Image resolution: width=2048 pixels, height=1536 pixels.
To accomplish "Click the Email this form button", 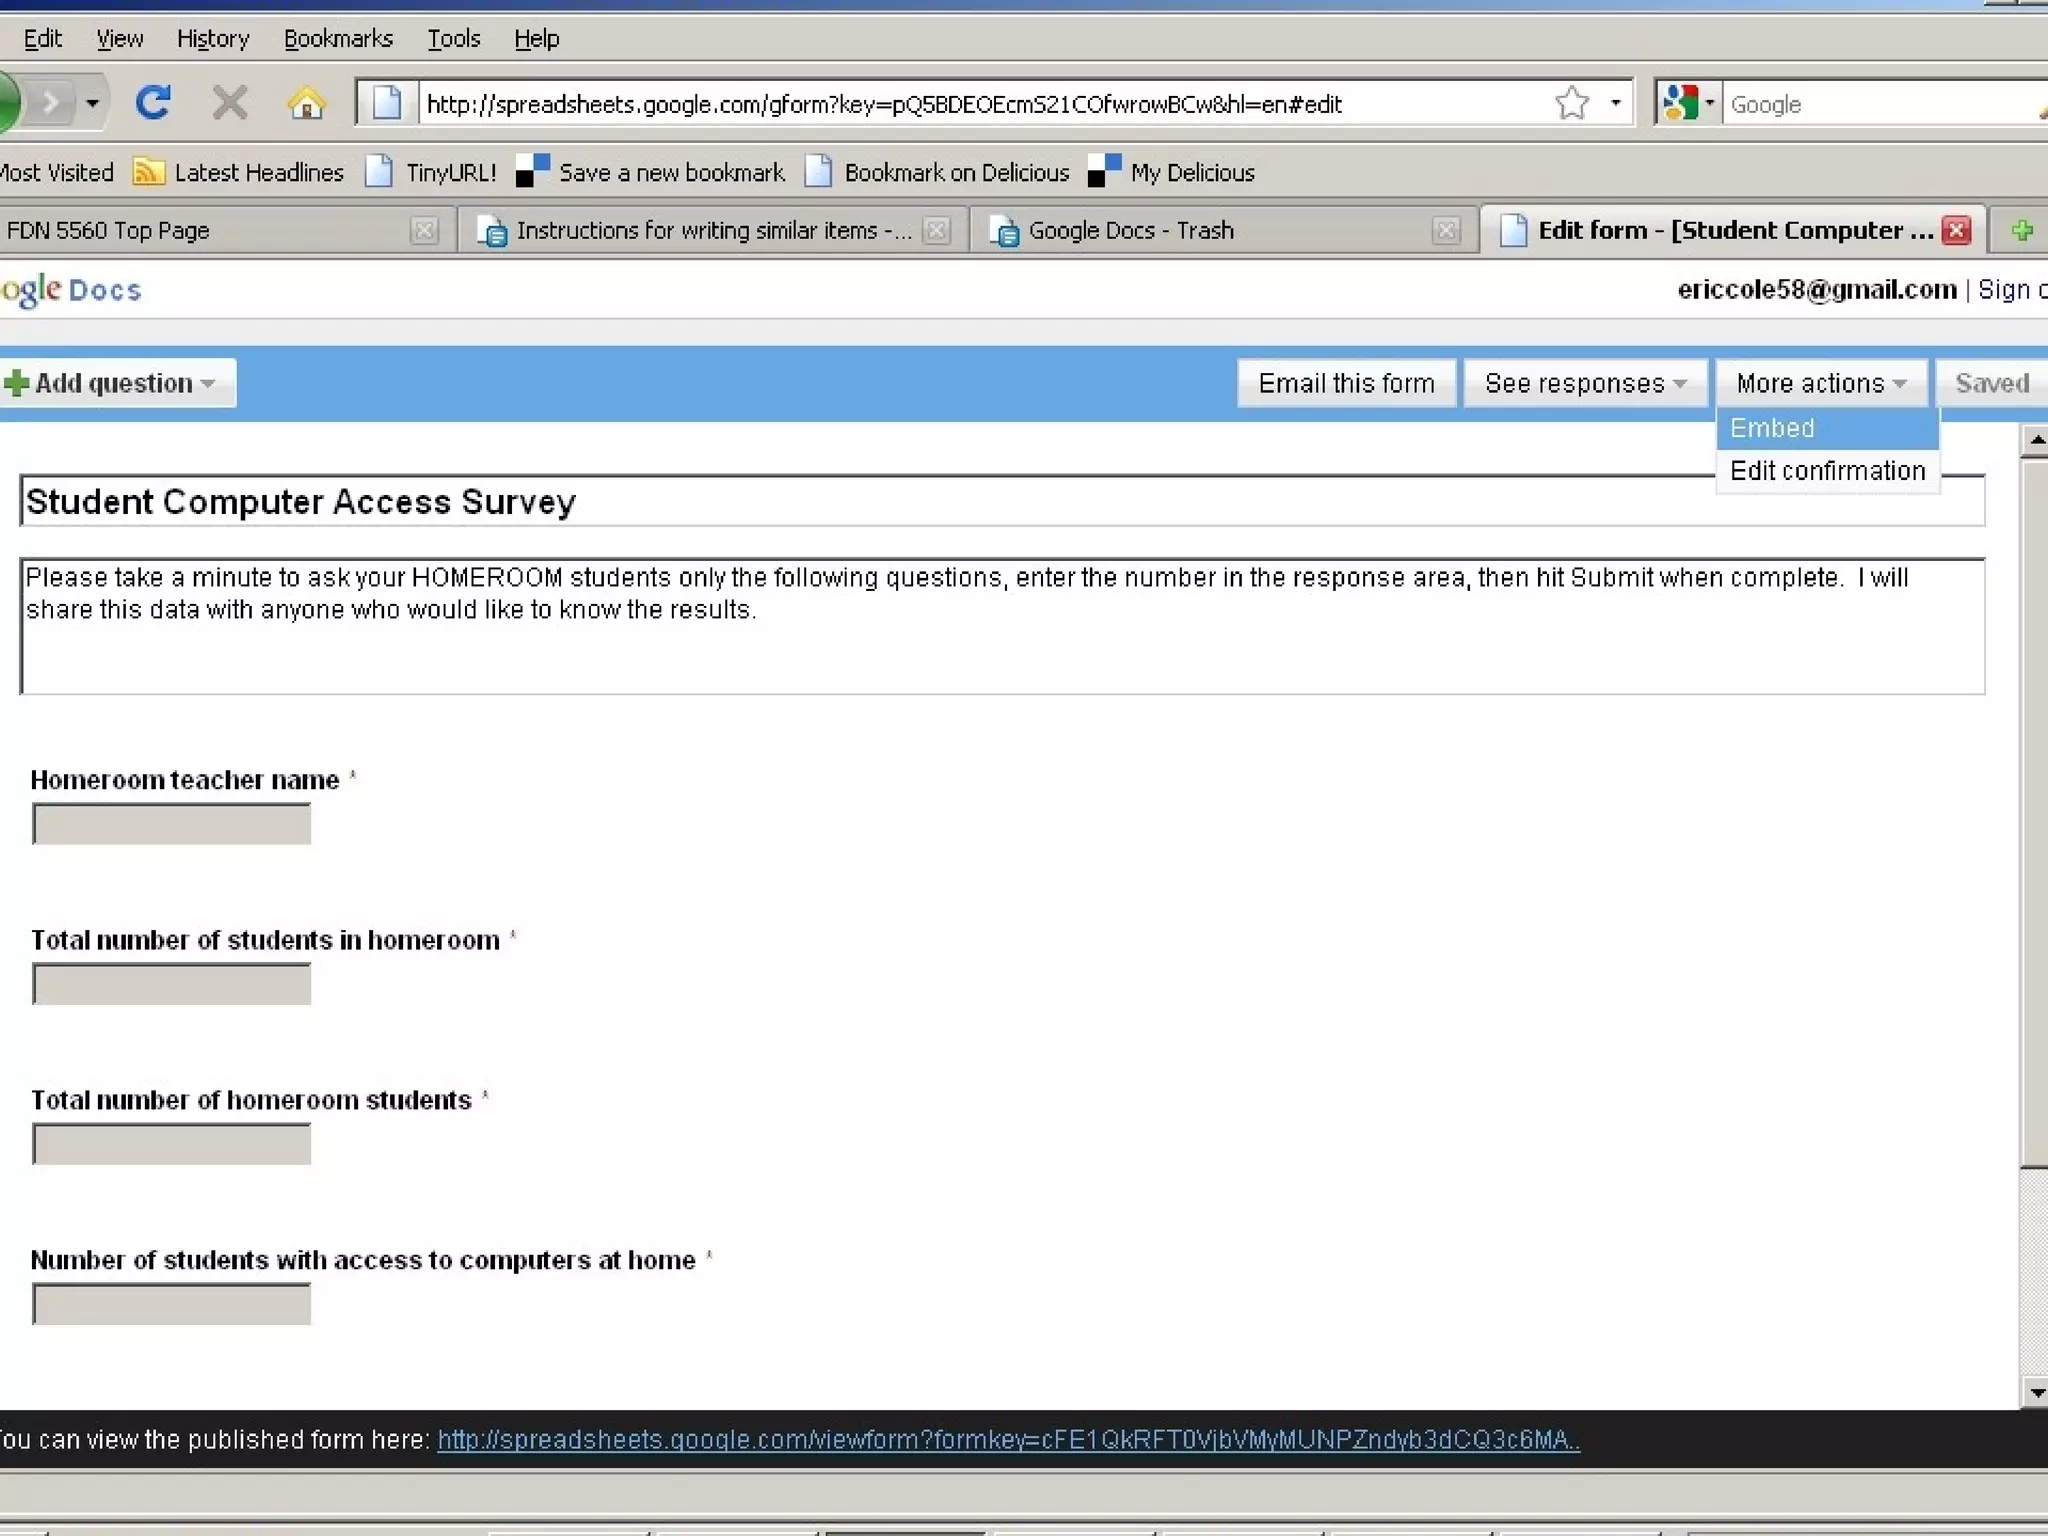I will (1345, 383).
